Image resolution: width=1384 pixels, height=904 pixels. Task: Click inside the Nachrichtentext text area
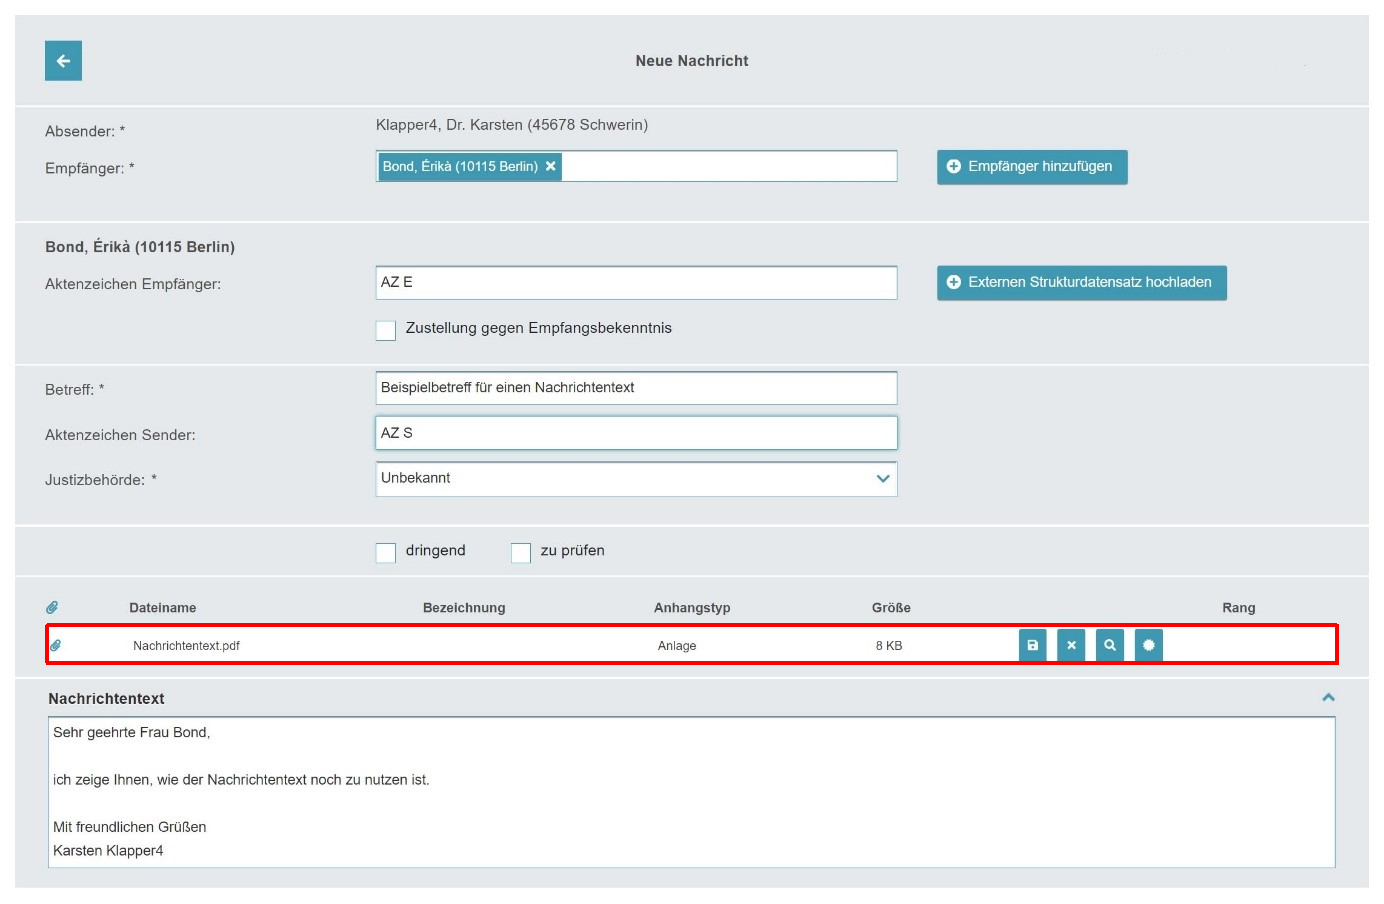tap(692, 792)
